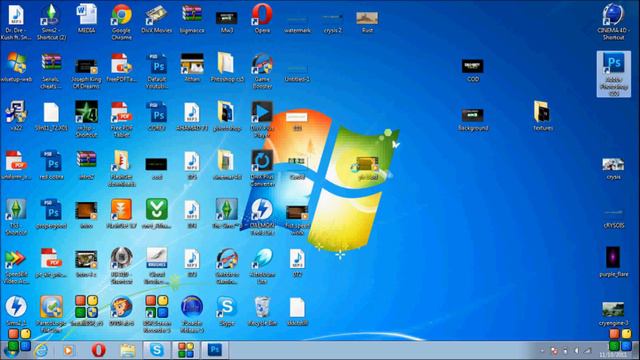Open Opera from the taskbar
Viewport: 640px width, 360px height.
tap(98, 350)
